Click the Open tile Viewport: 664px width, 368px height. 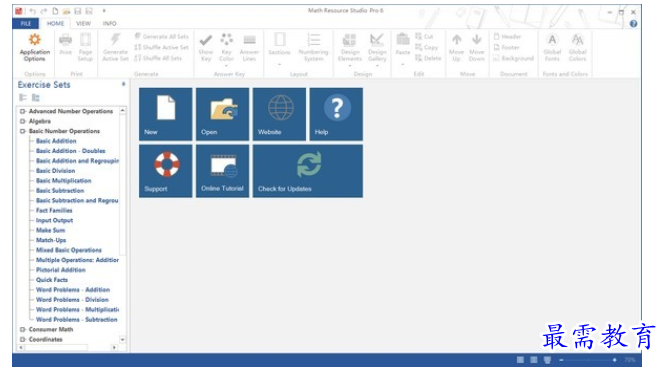click(x=222, y=114)
